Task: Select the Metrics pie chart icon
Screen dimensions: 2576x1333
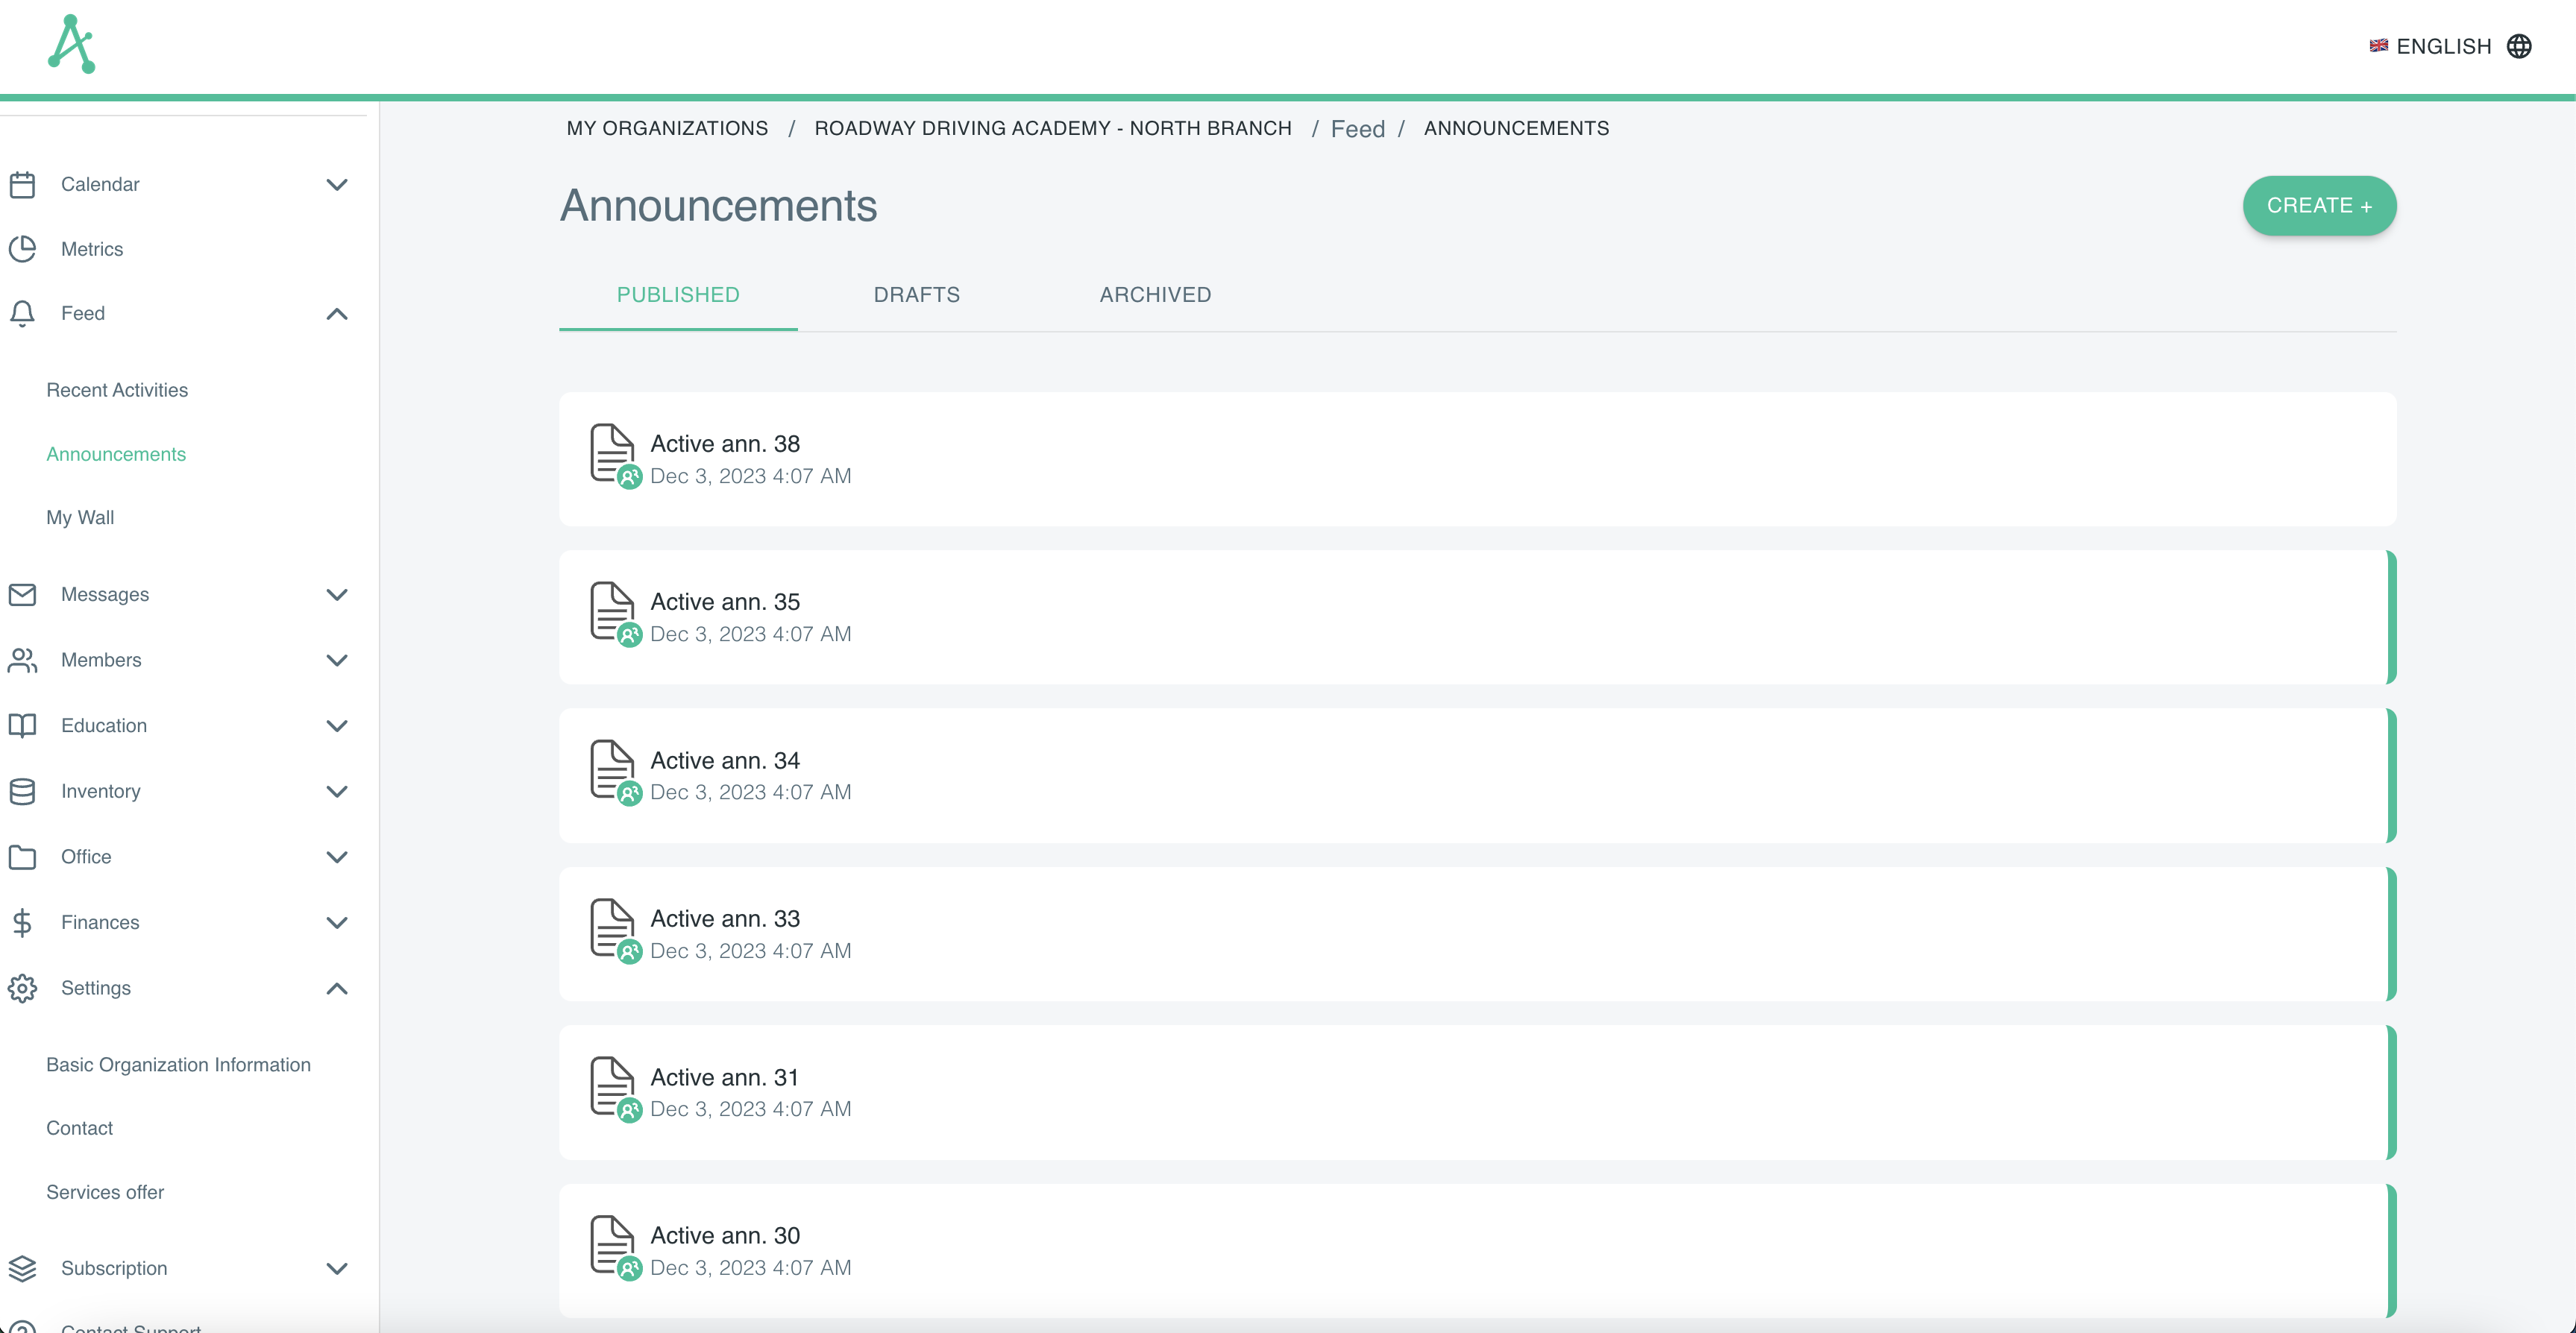Action: 23,248
